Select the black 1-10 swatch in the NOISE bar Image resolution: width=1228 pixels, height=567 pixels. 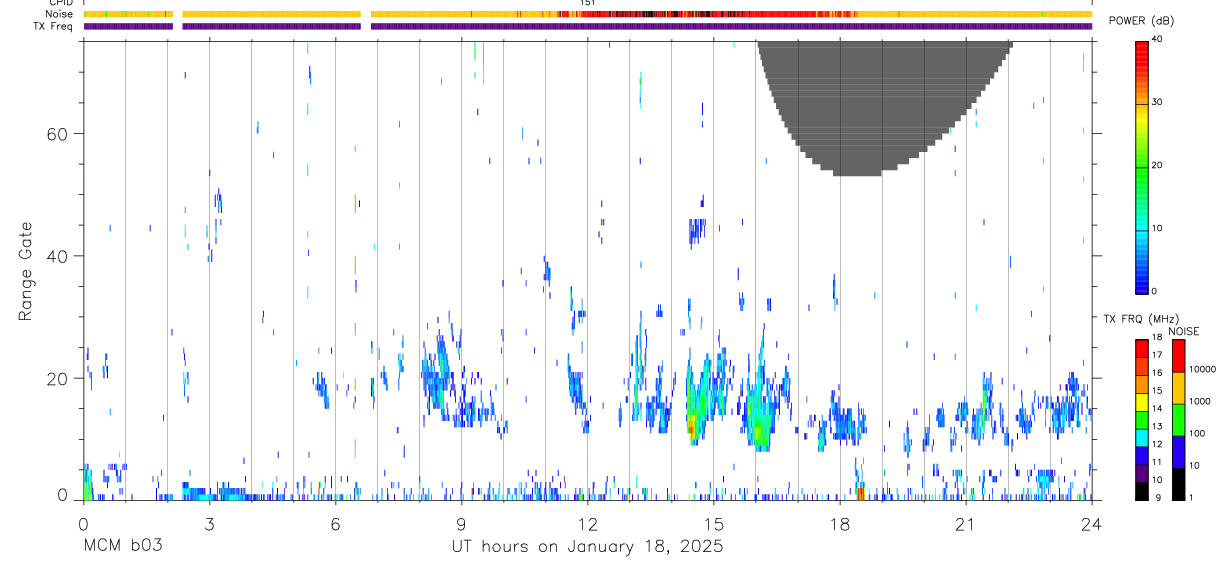(x=1178, y=484)
